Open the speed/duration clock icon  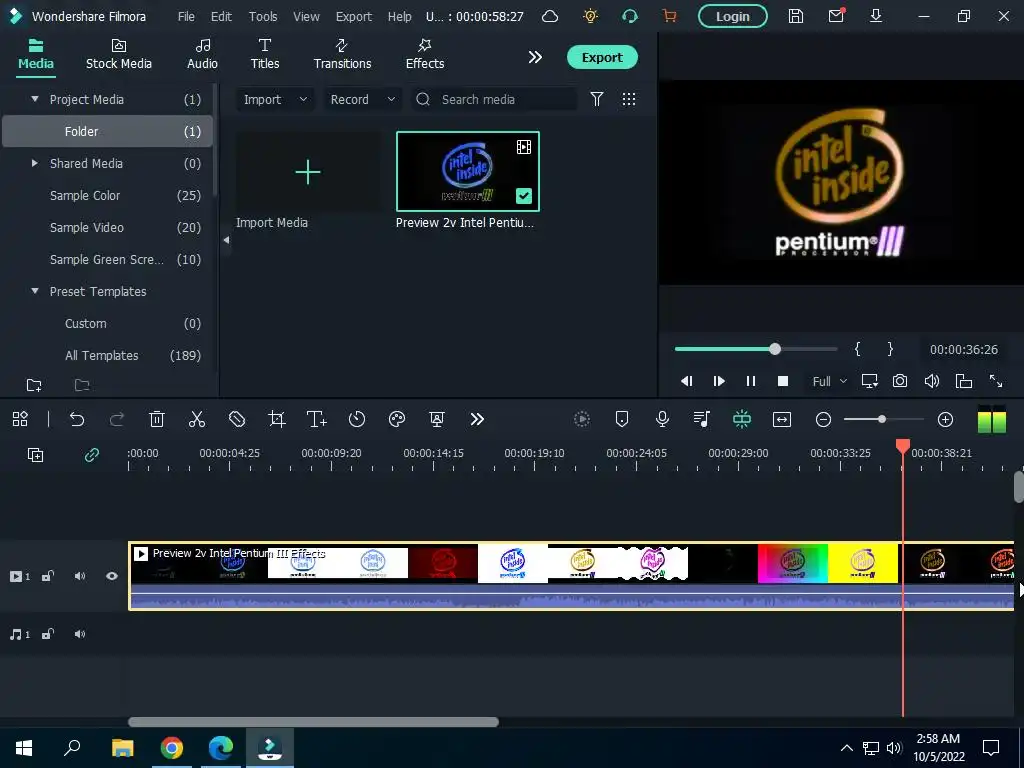pos(357,419)
